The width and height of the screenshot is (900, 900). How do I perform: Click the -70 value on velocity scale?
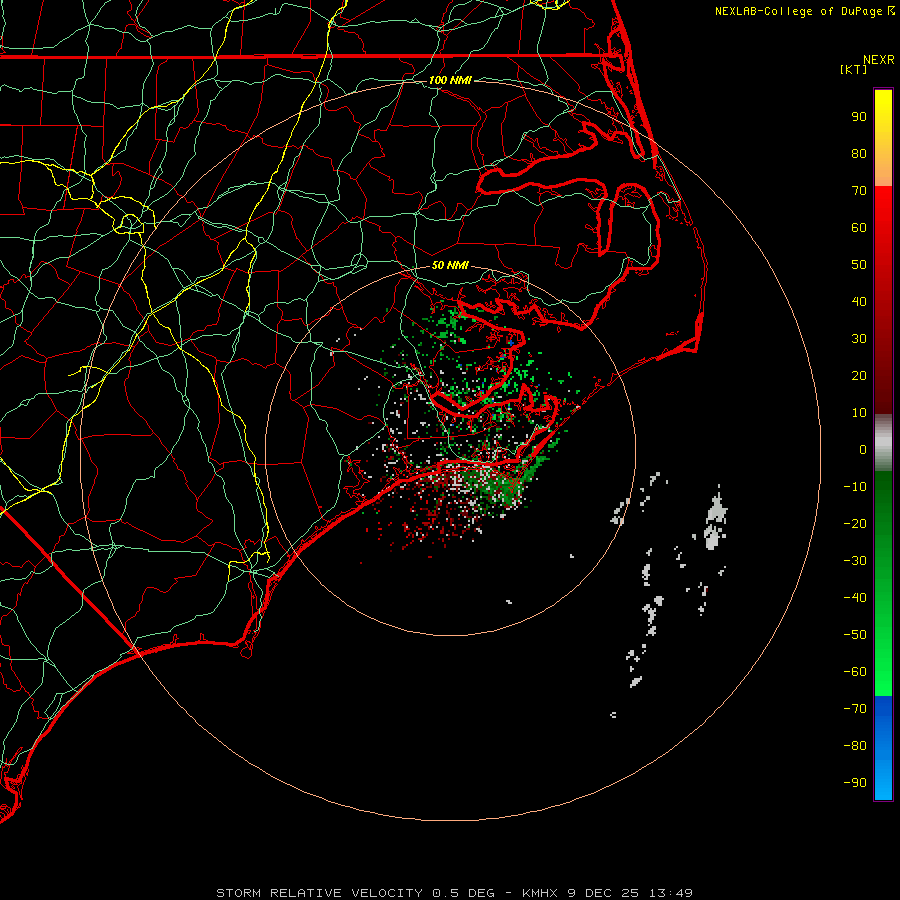(855, 709)
